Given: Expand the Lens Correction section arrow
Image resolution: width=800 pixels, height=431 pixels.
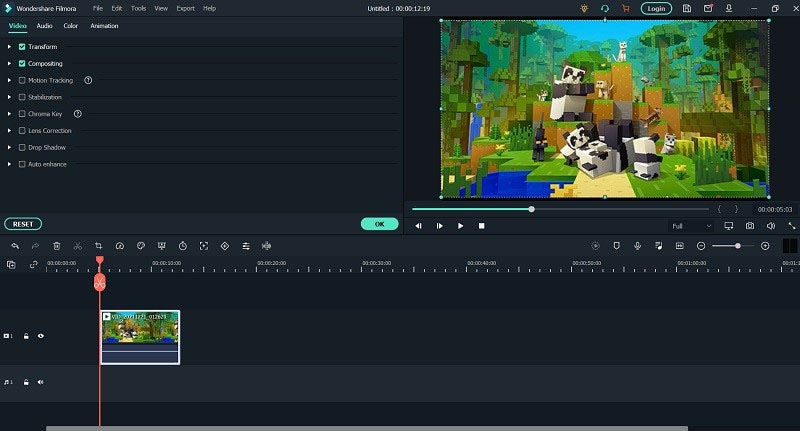Looking at the screenshot, I should (x=9, y=131).
